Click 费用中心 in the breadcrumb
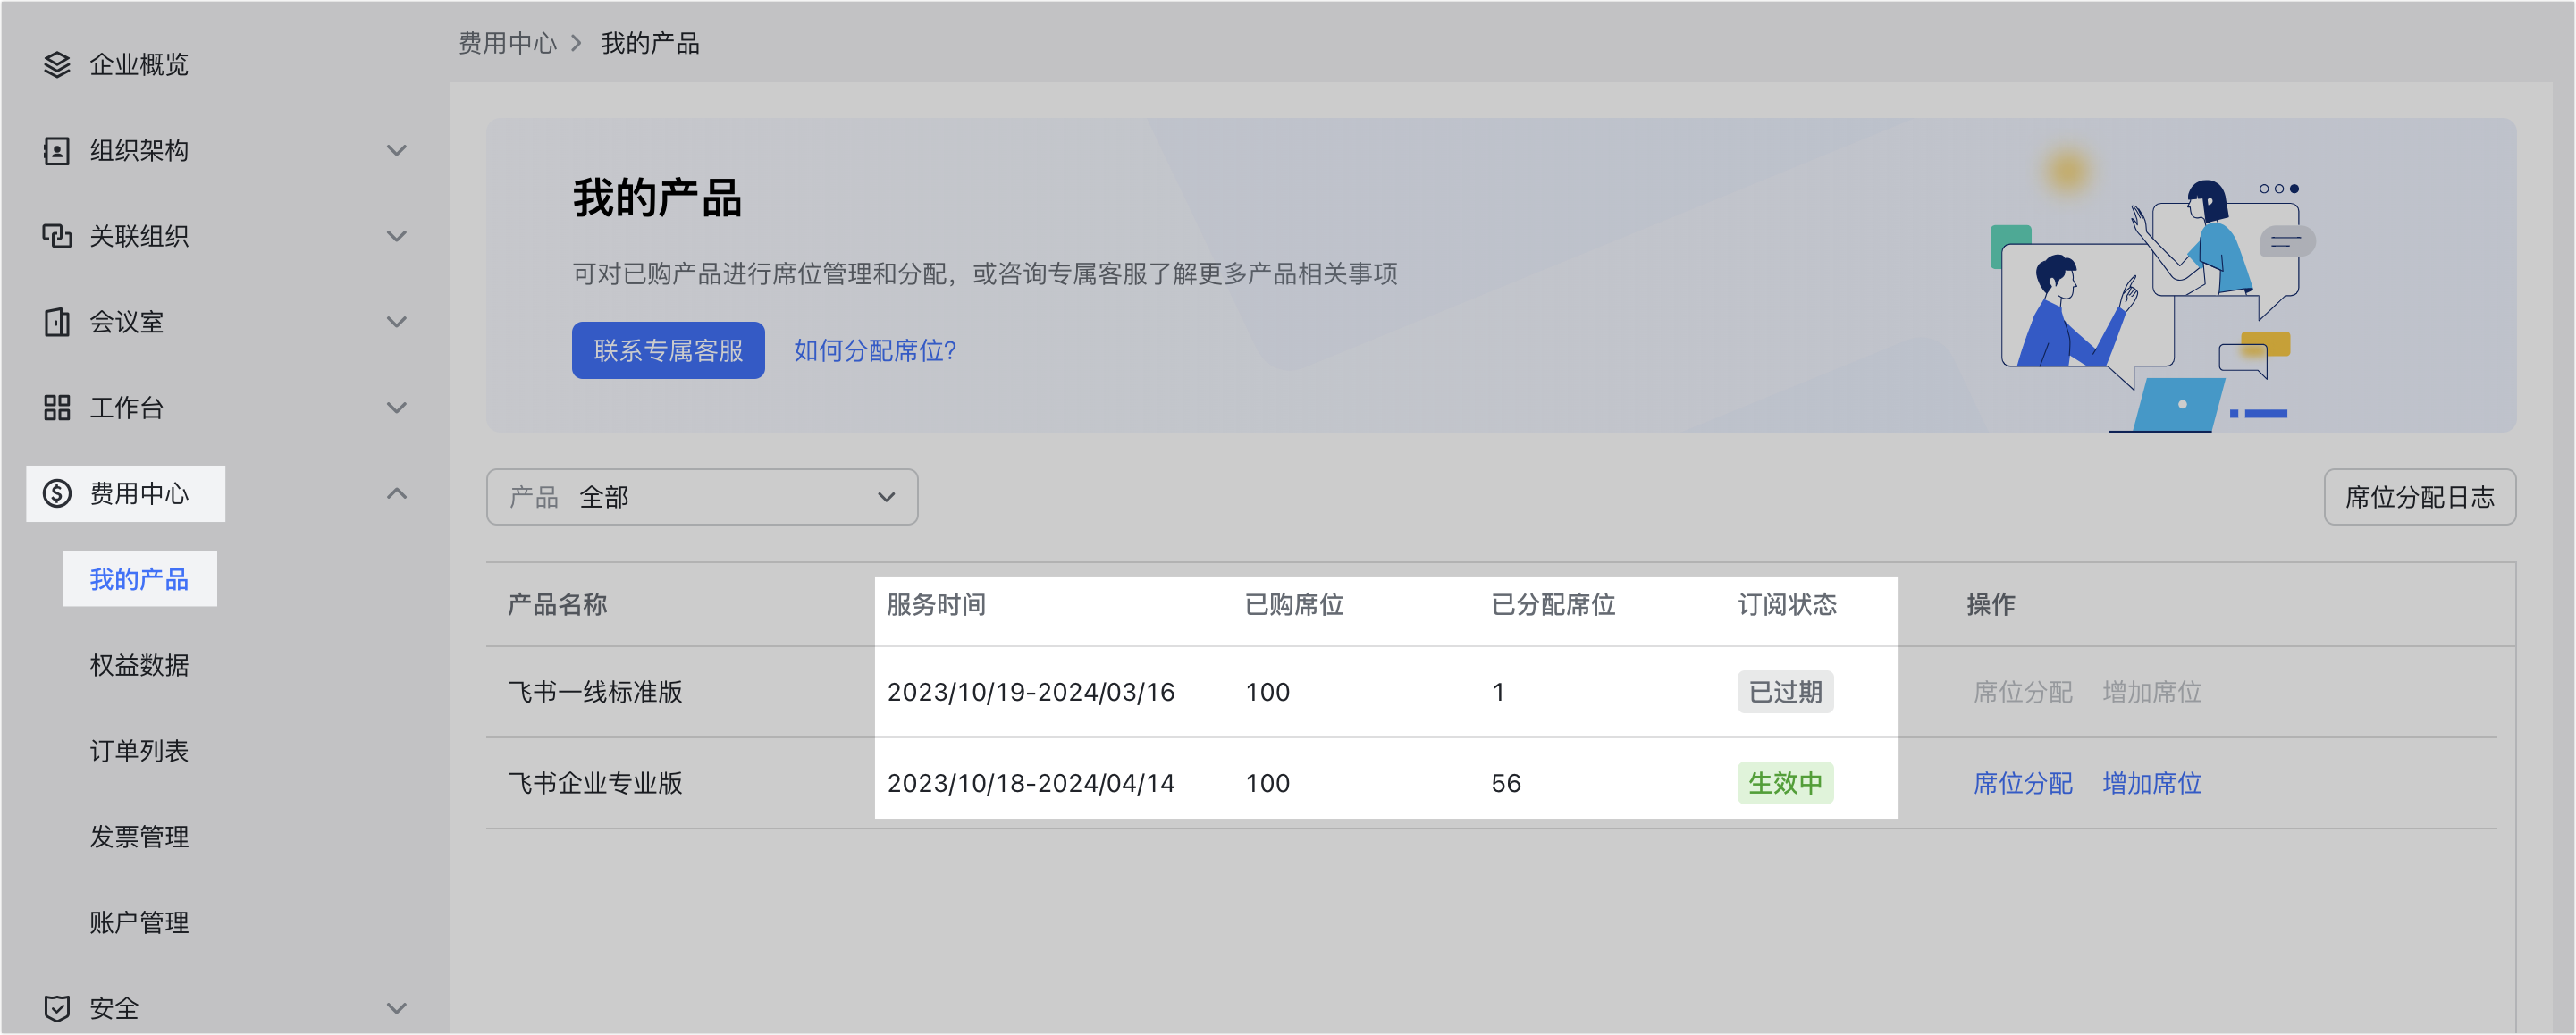Viewport: 2576px width, 1035px height. pos(508,43)
